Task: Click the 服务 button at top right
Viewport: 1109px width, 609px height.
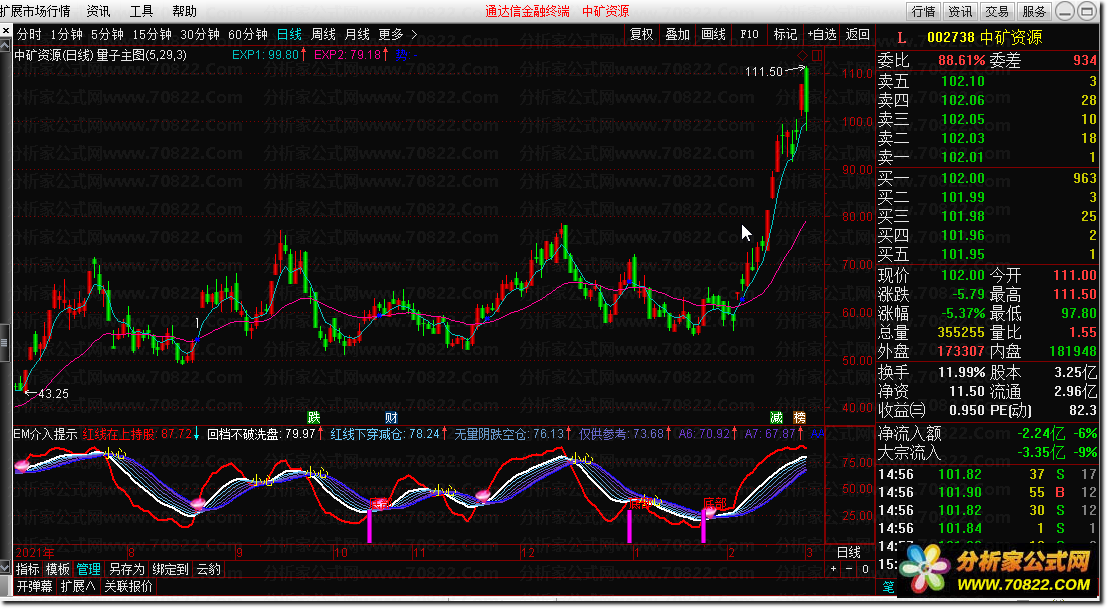Action: click(1034, 11)
